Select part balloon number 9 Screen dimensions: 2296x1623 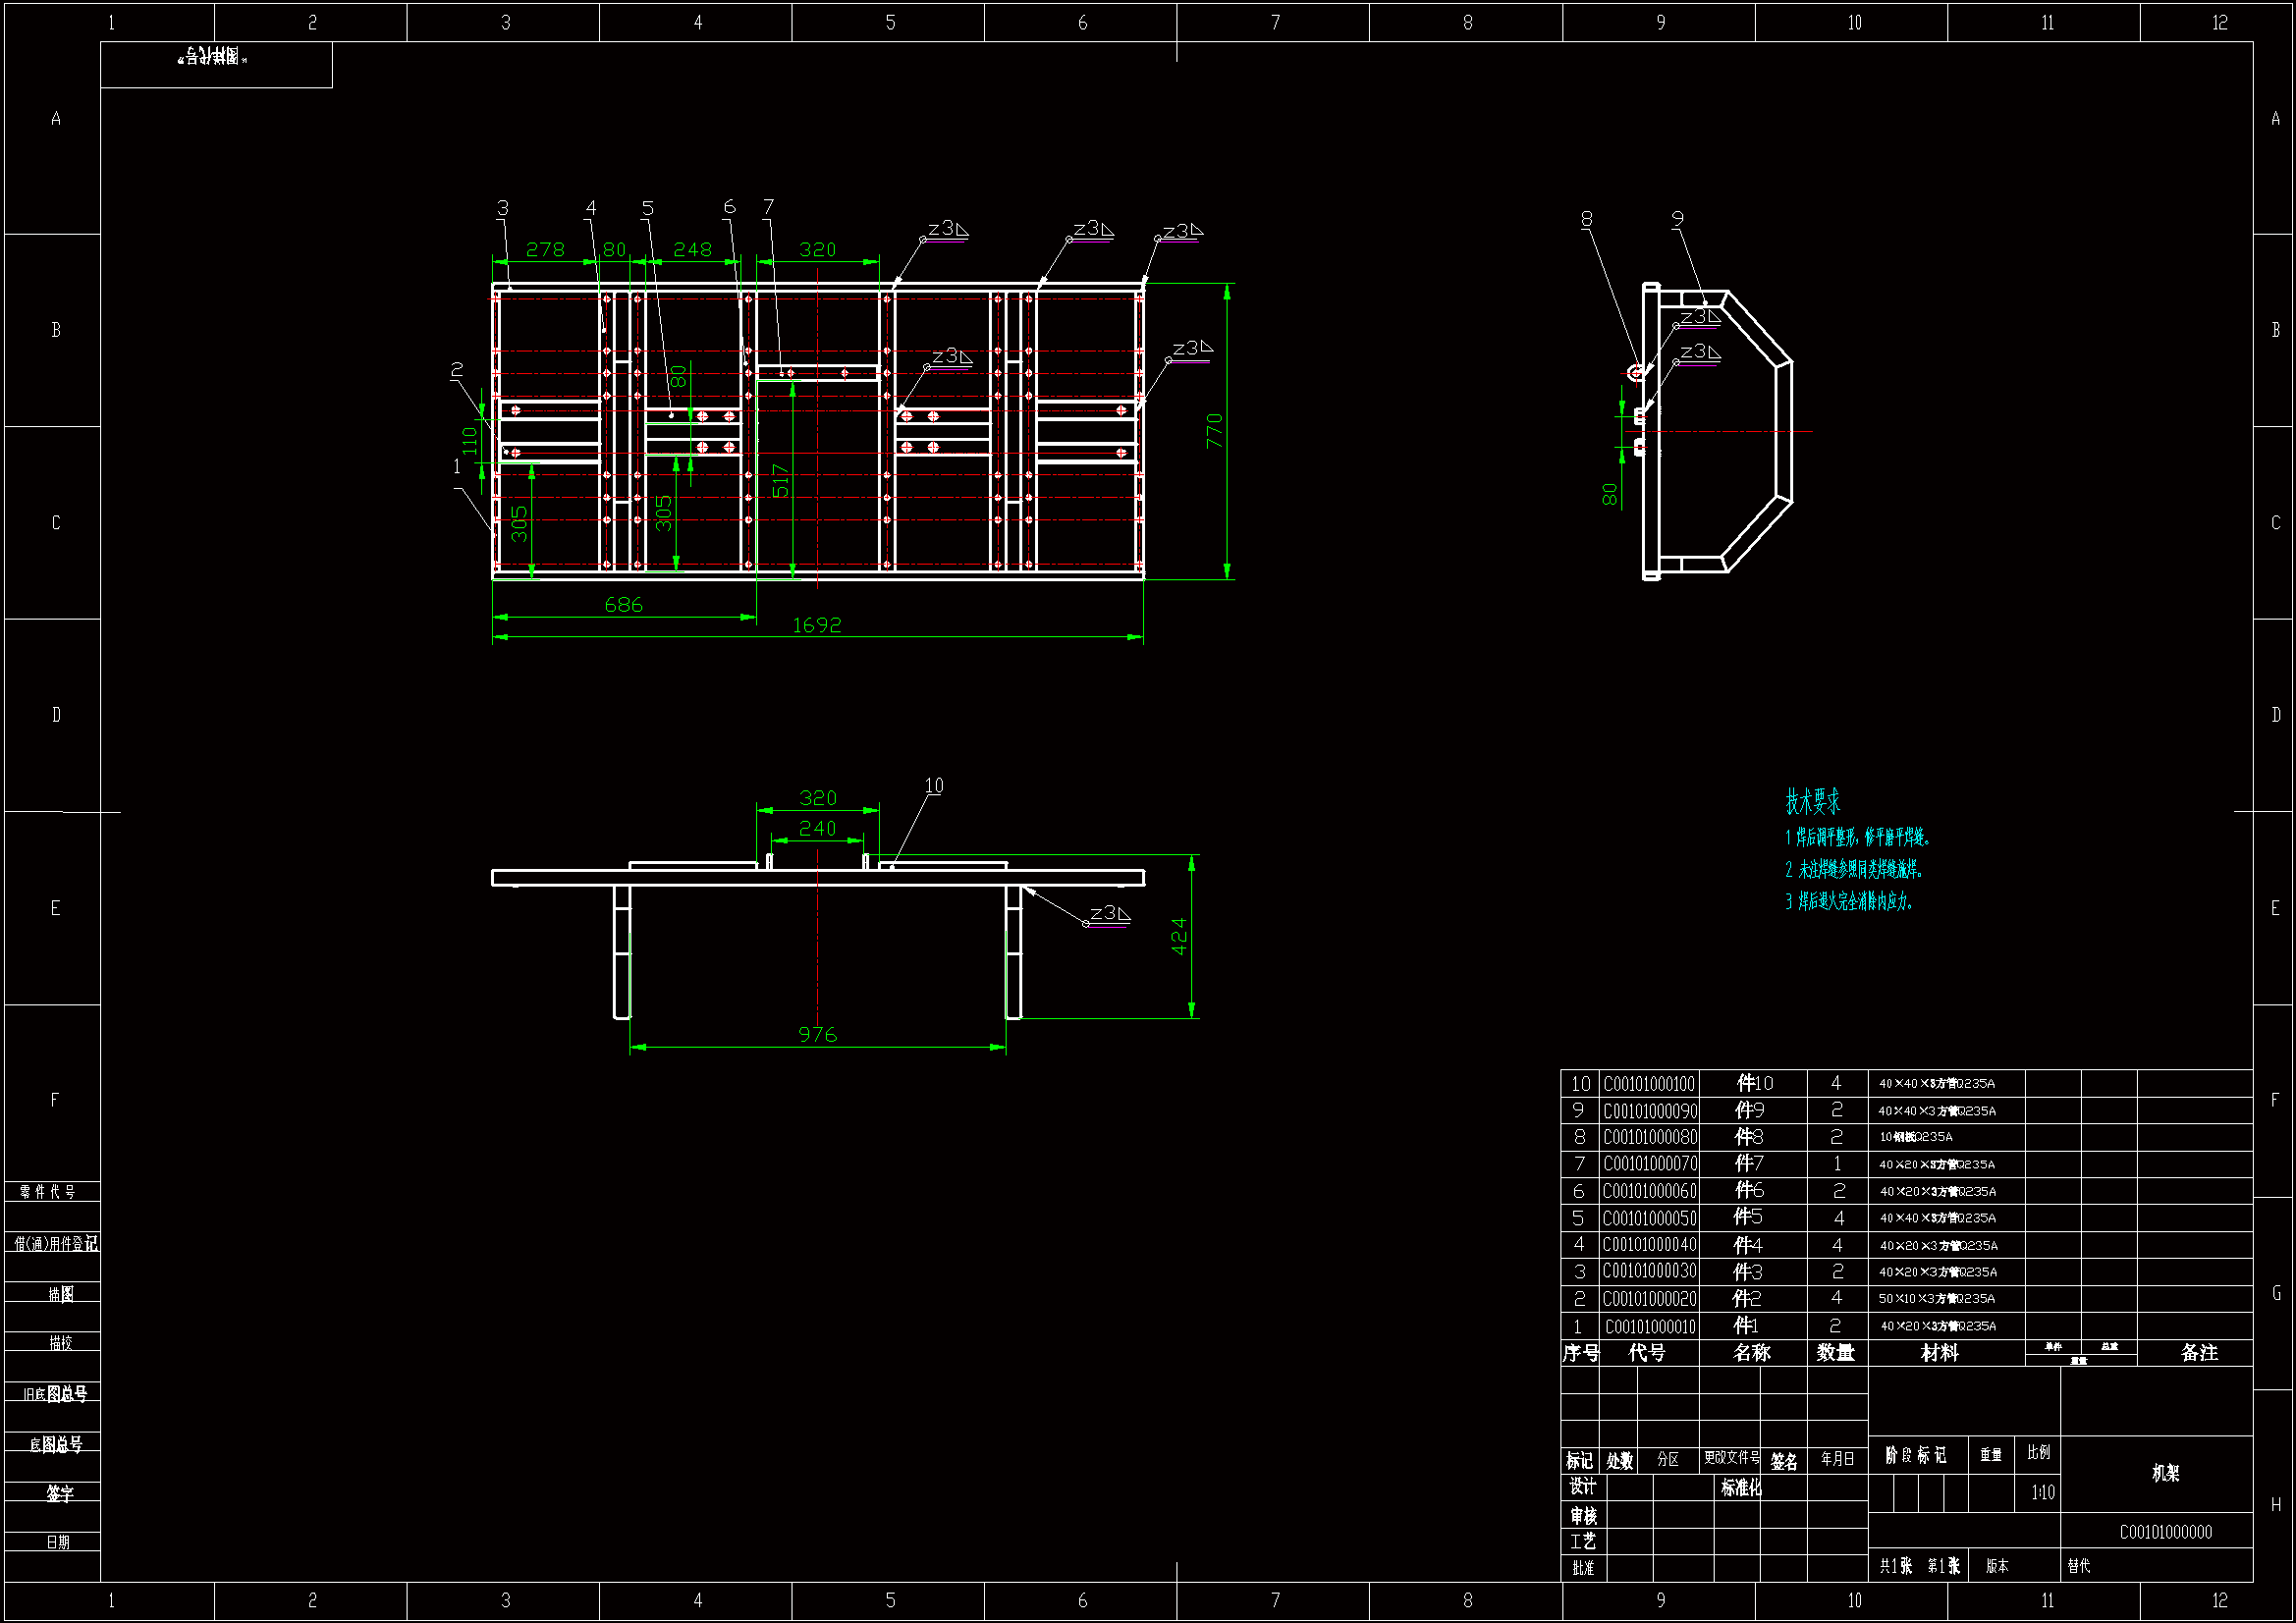(x=1677, y=218)
